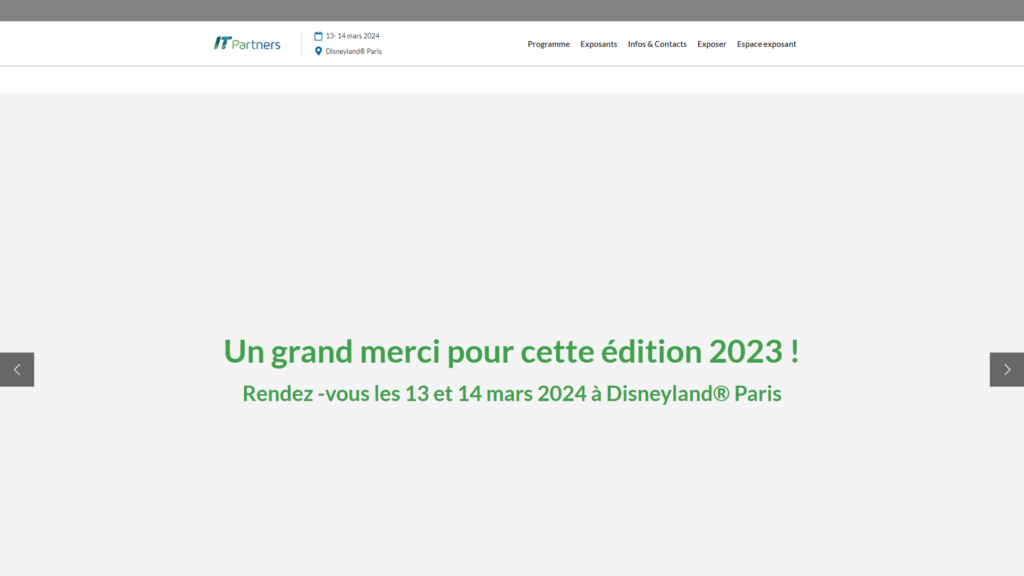This screenshot has height=576, width=1024.
Task: Open the Exposants menu item
Action: pyautogui.click(x=598, y=44)
